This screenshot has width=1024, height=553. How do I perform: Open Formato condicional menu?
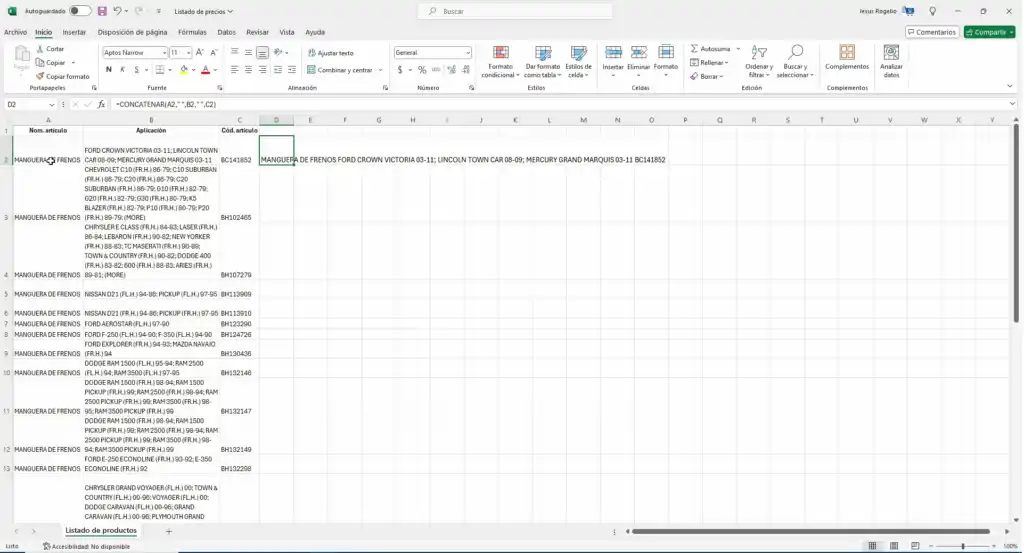[x=500, y=62]
